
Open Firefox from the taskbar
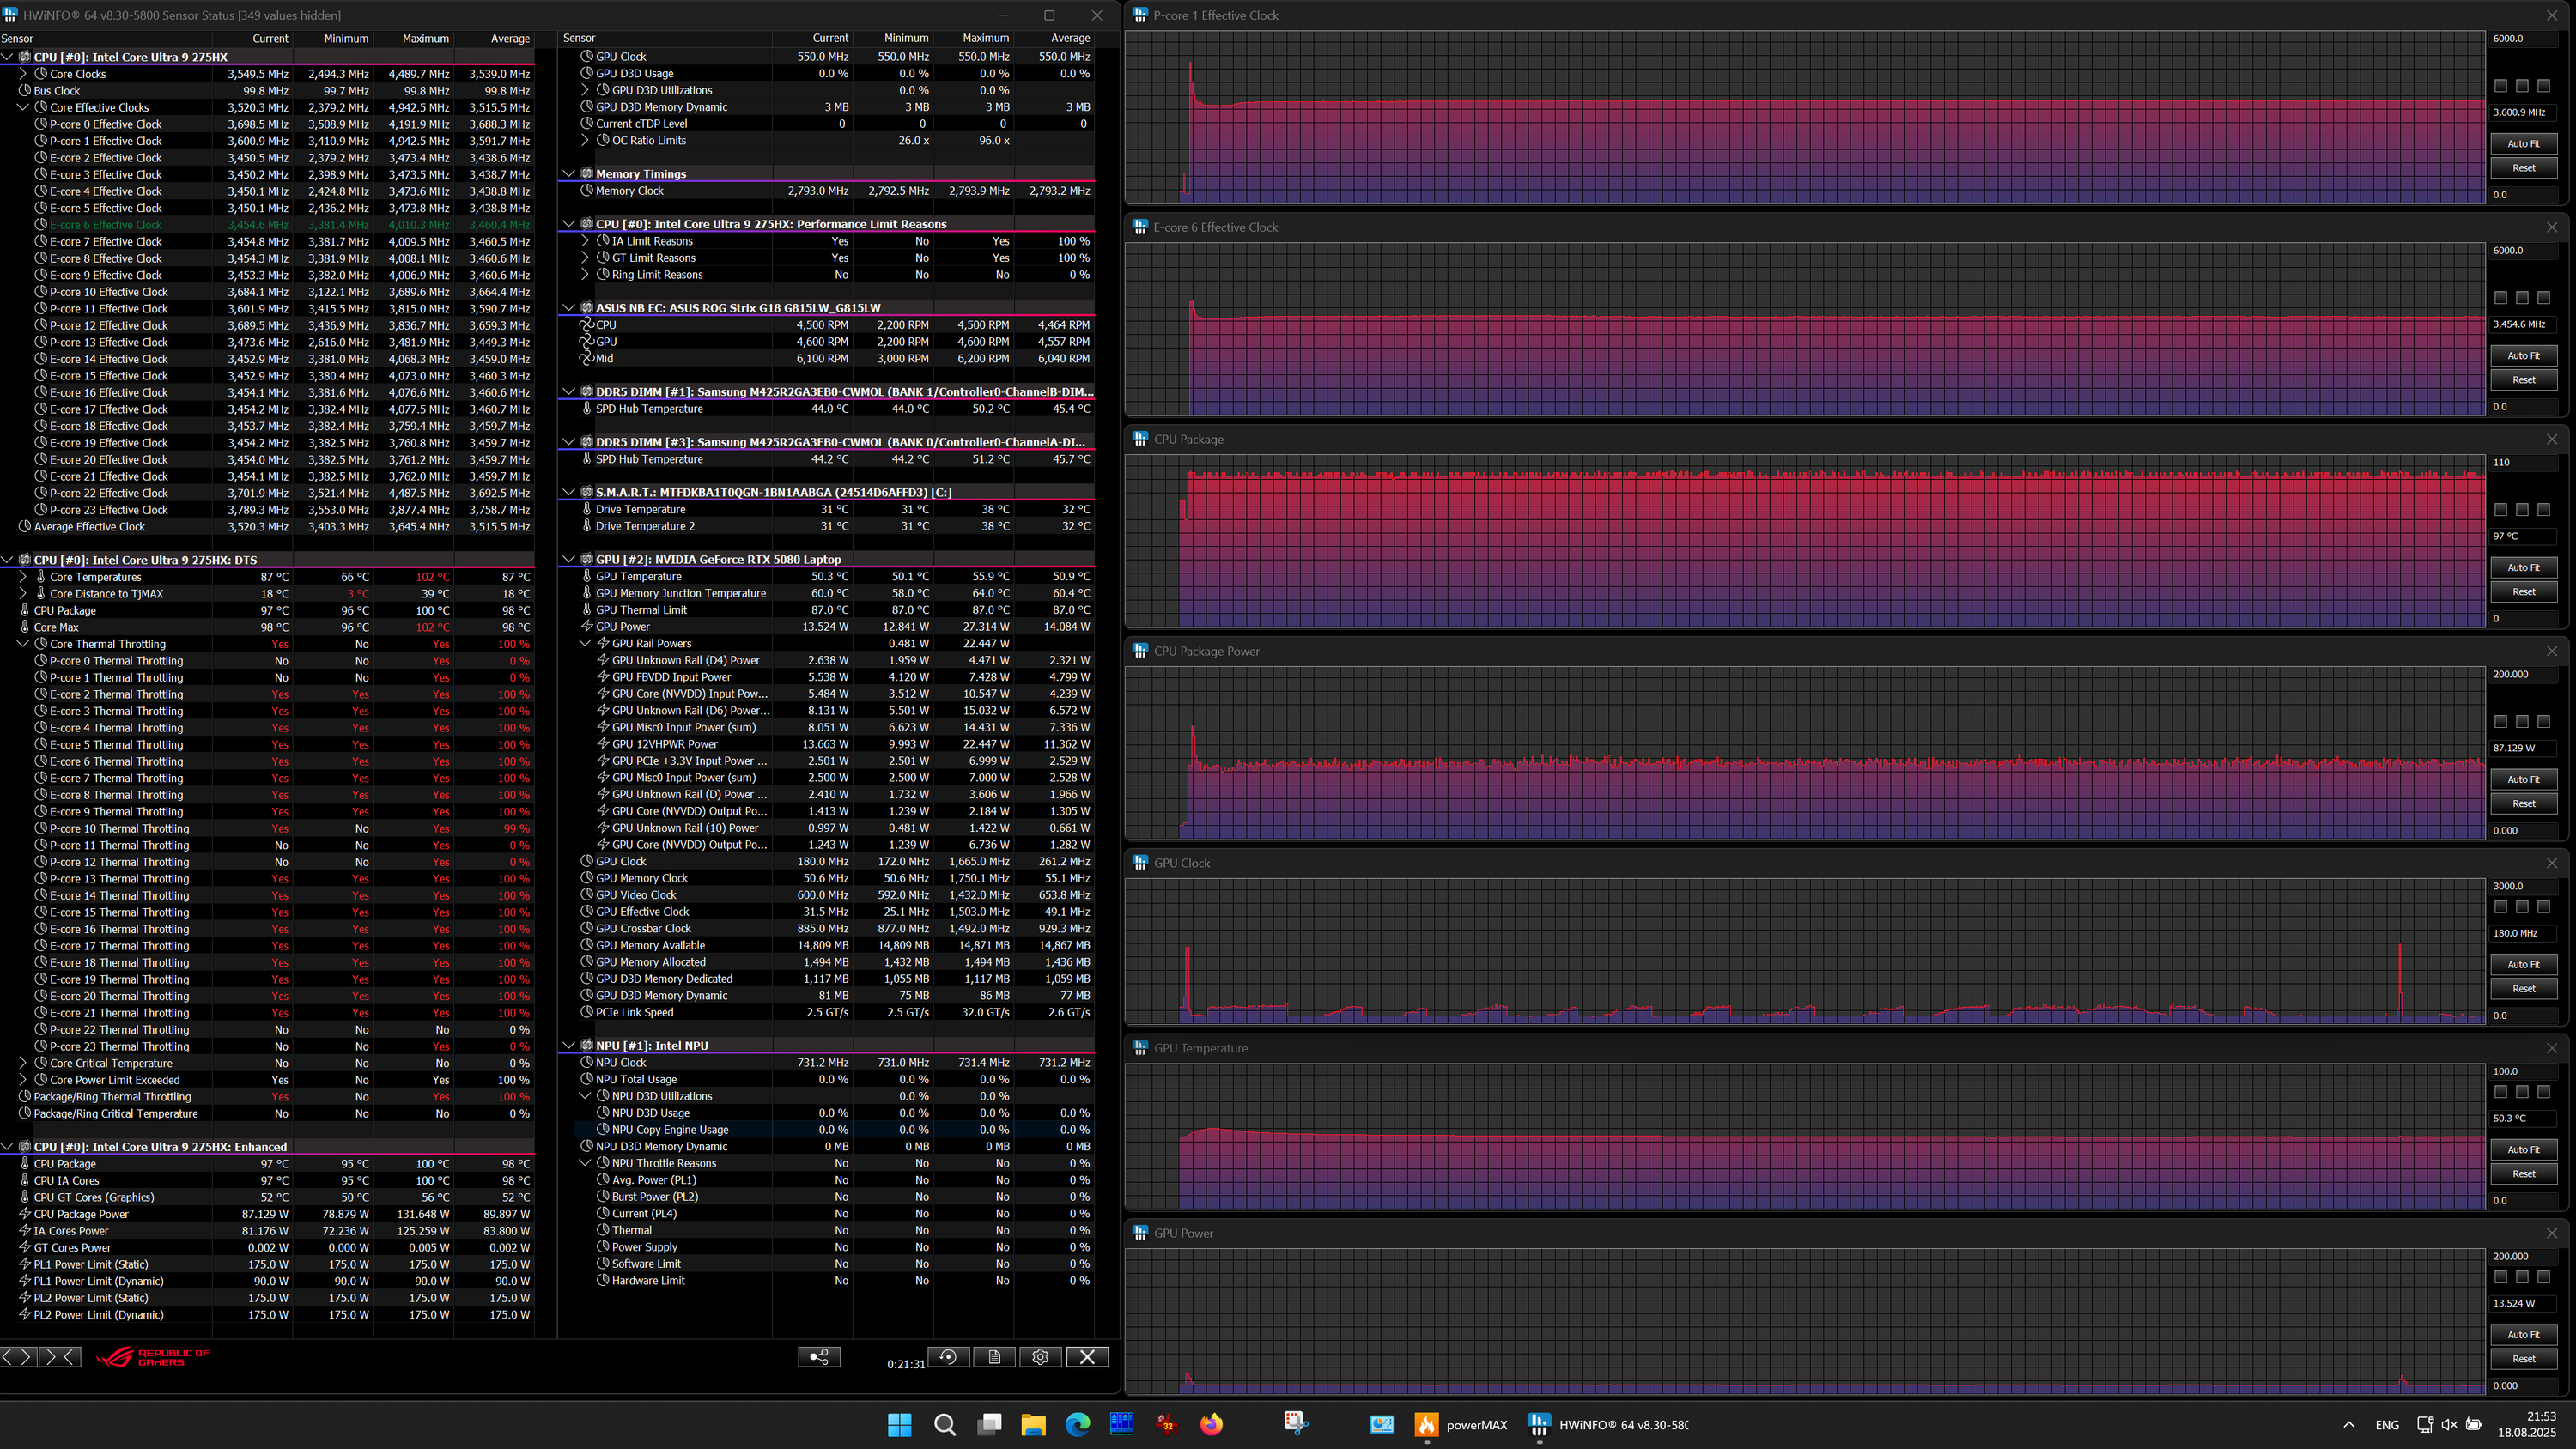point(1211,1425)
